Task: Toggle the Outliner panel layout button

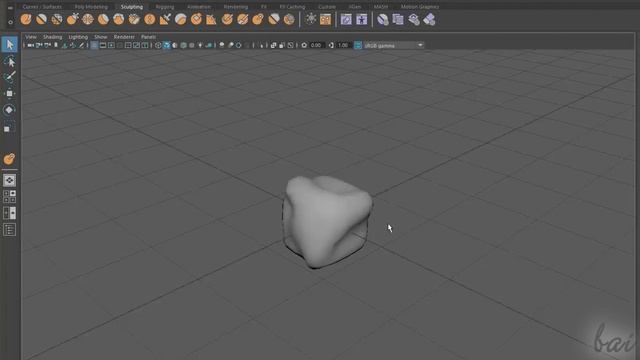Action: 9,230
